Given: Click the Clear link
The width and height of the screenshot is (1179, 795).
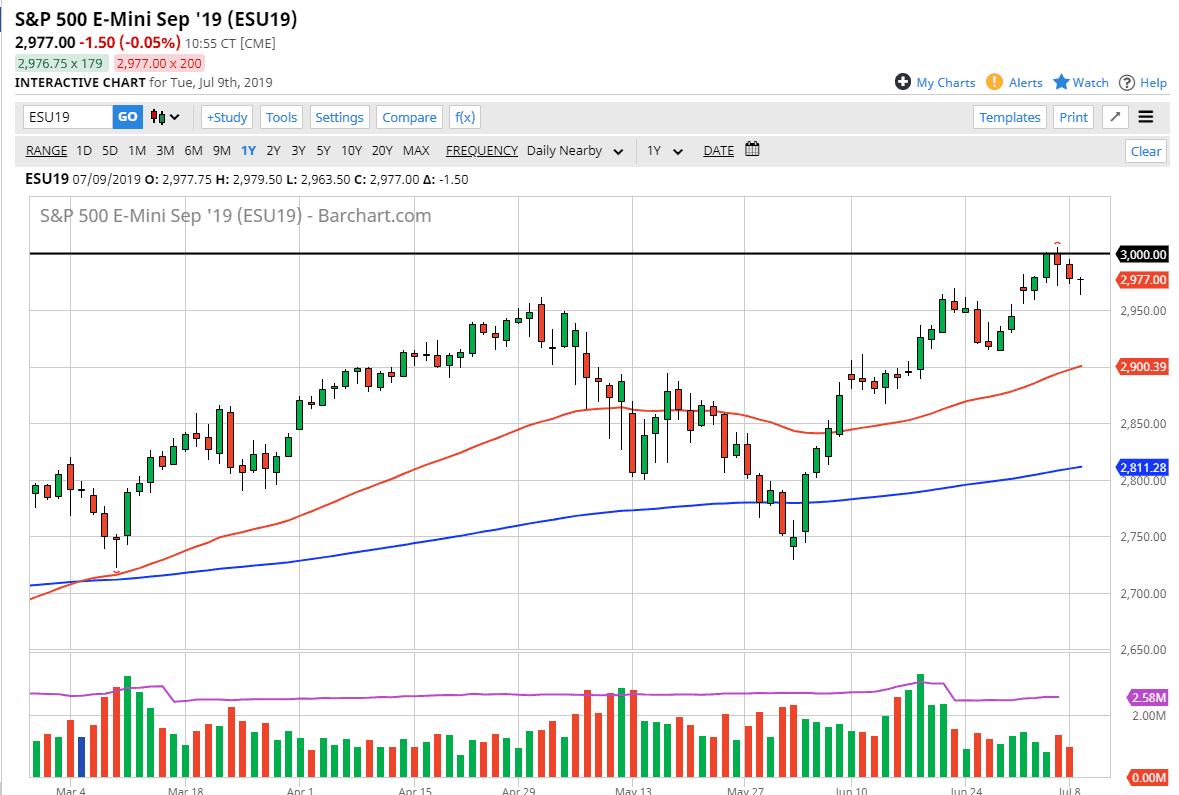Looking at the screenshot, I should point(1145,151).
